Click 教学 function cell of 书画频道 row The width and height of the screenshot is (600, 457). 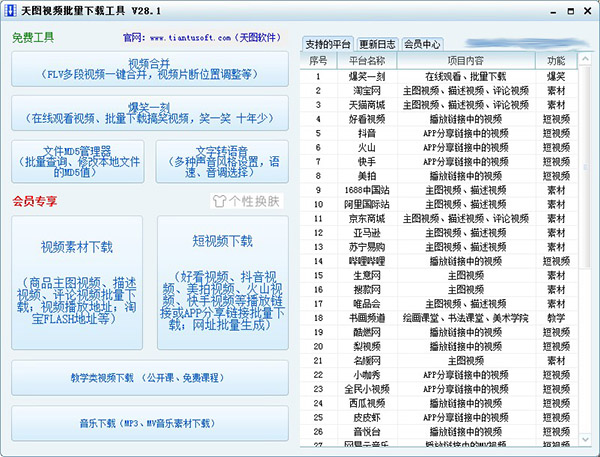point(556,318)
